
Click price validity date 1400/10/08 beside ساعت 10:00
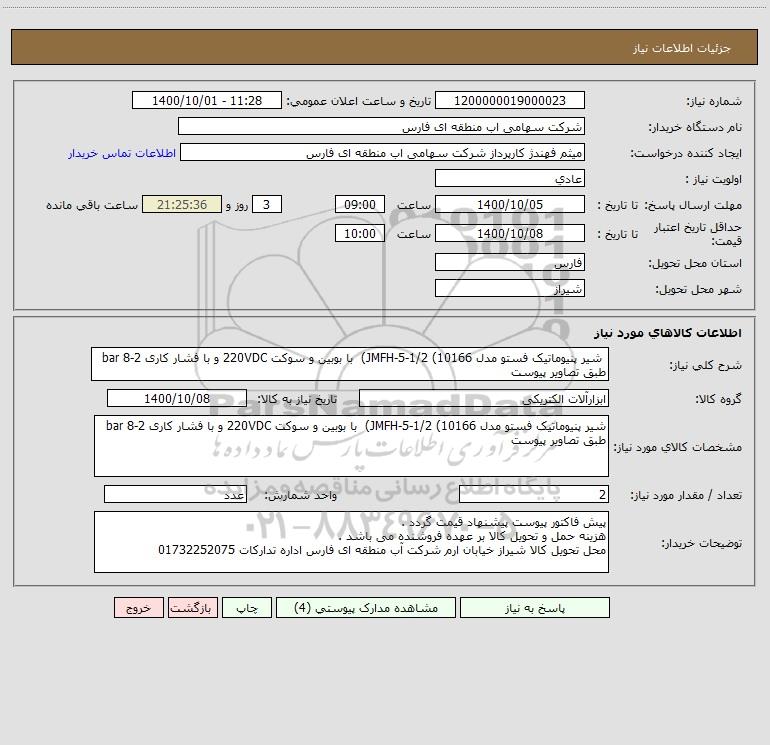click(x=510, y=233)
